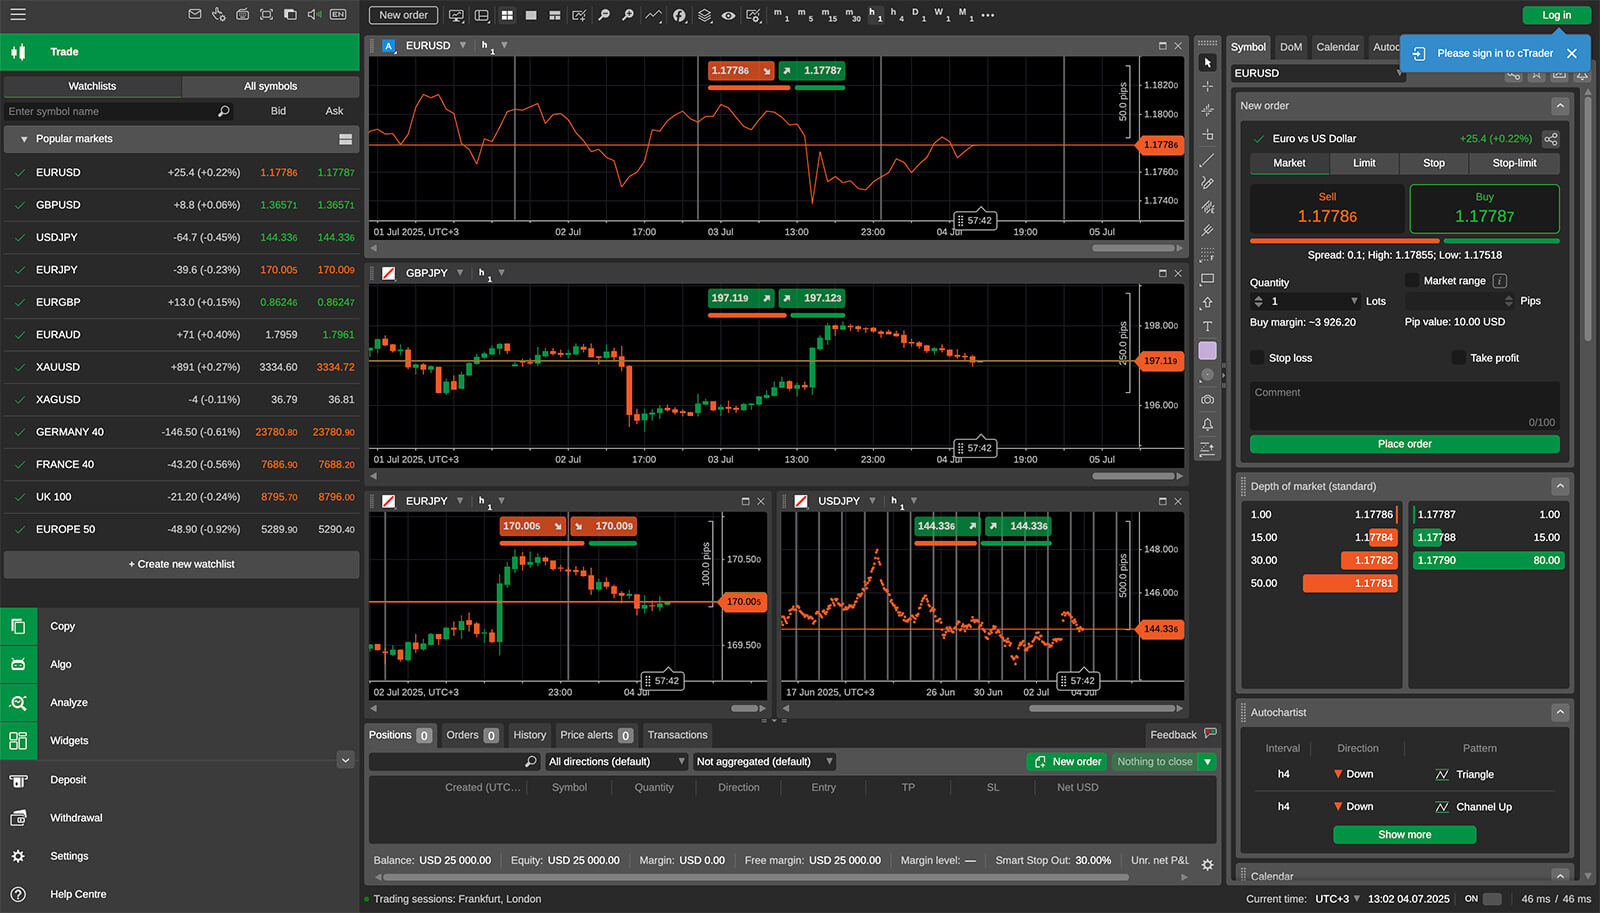Image resolution: width=1600 pixels, height=913 pixels.
Task: Select the trend line drawing tool
Action: pos(1207,160)
